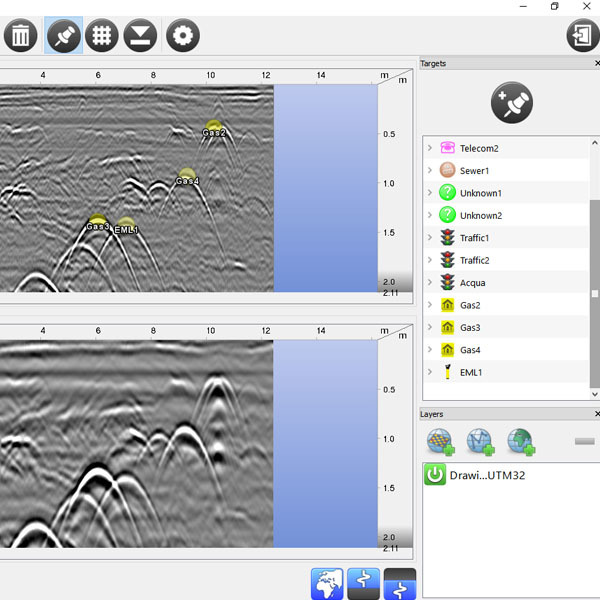Remove layer using the gray minus button
Viewport: 600px width, 600px height.
point(585,441)
